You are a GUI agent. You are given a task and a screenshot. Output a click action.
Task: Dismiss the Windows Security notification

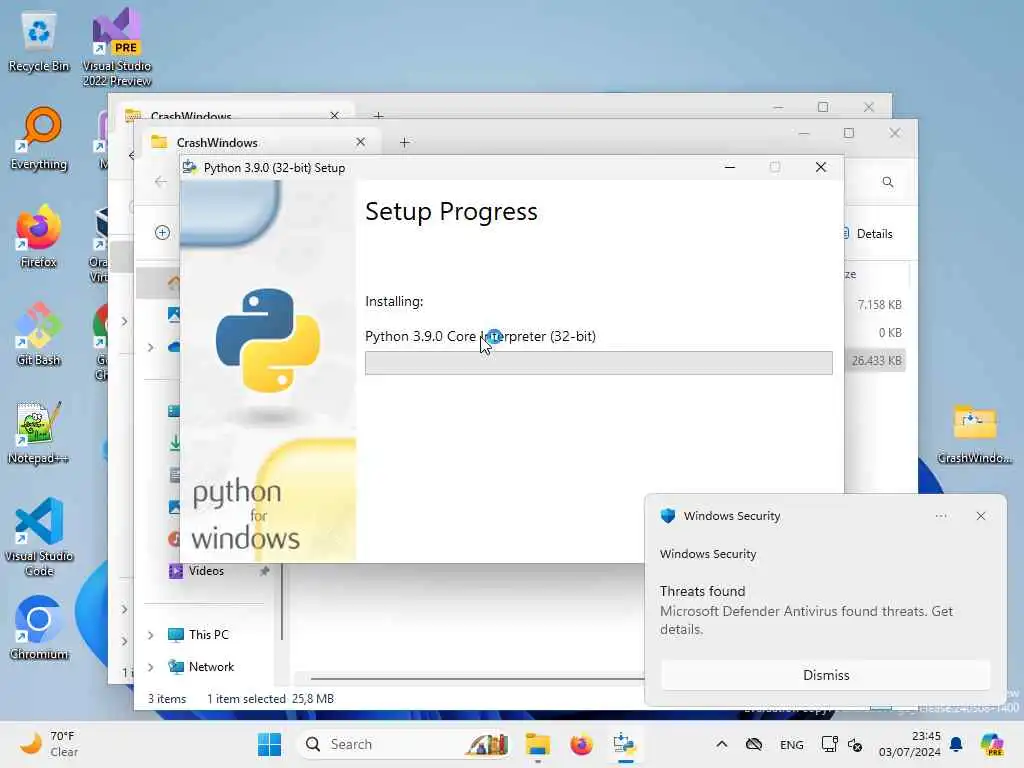825,675
